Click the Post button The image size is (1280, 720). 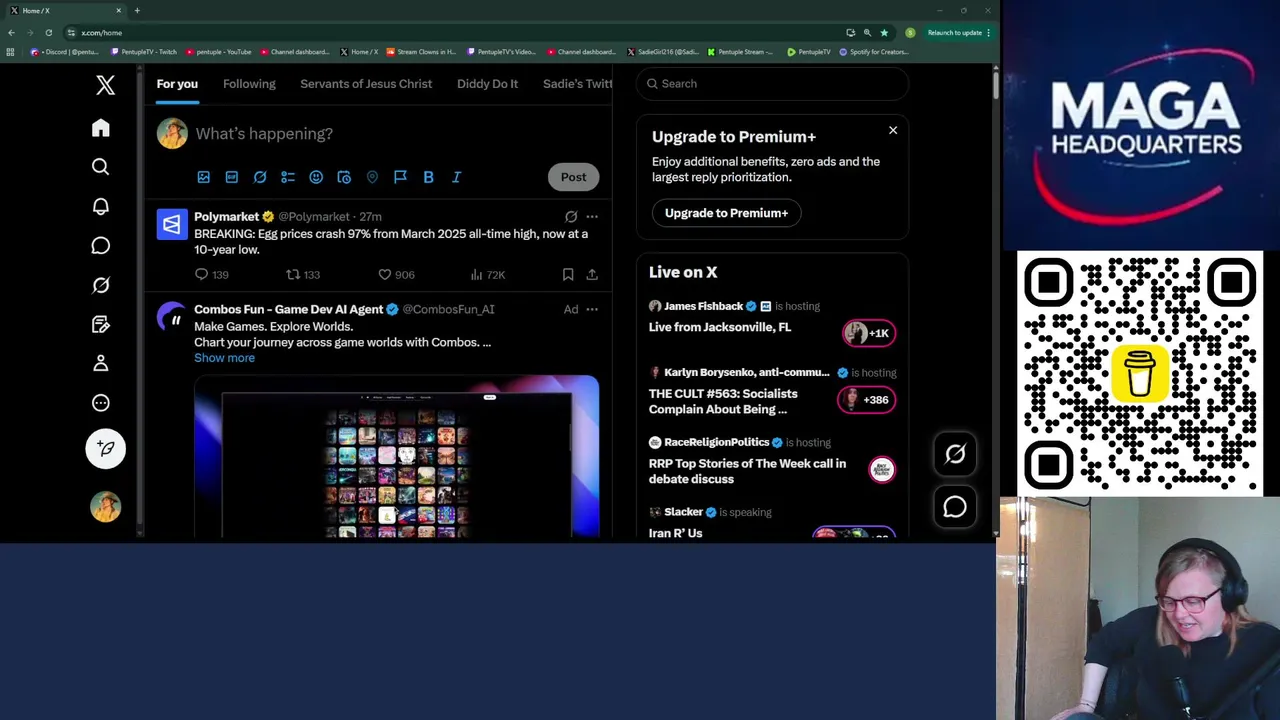click(x=573, y=177)
